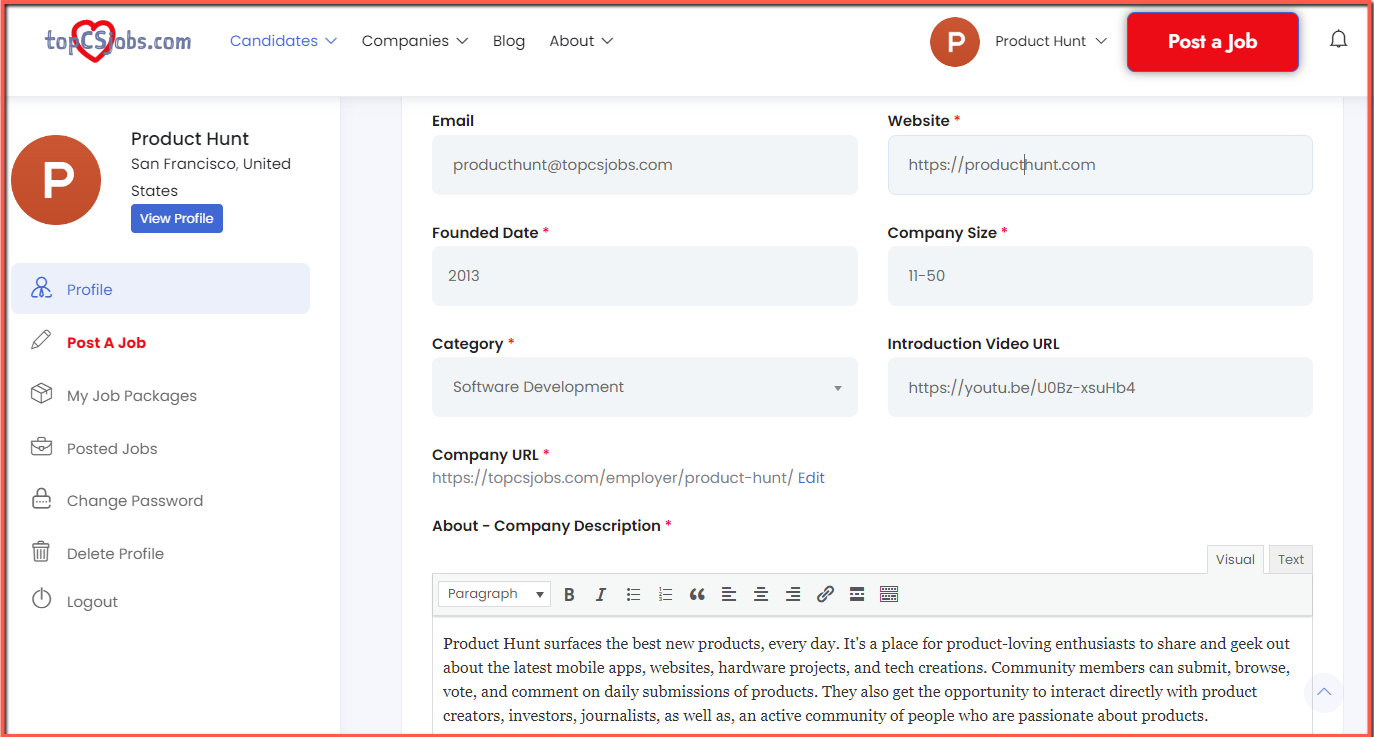Click the Company Size field
This screenshot has height=737, width=1374.
[1100, 276]
